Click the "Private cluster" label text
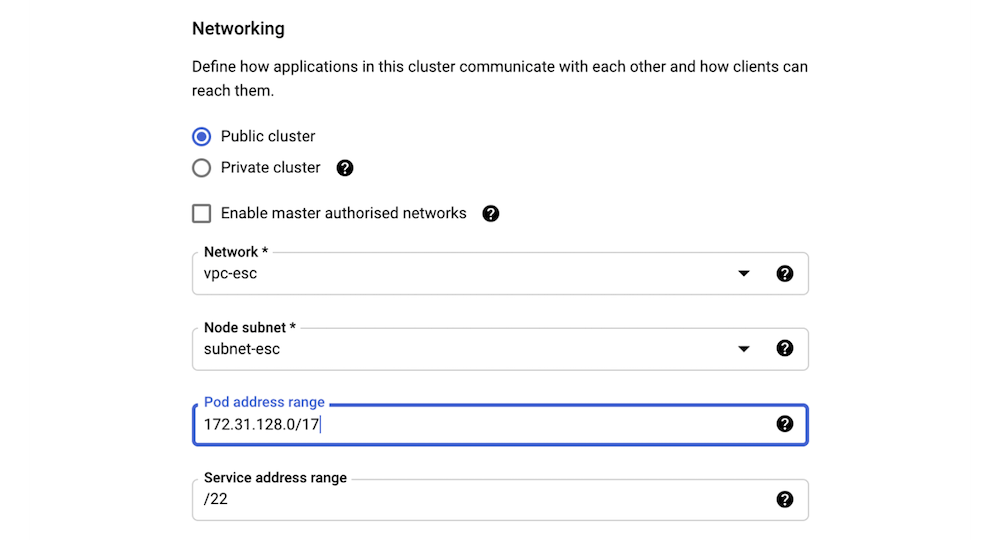 270,168
